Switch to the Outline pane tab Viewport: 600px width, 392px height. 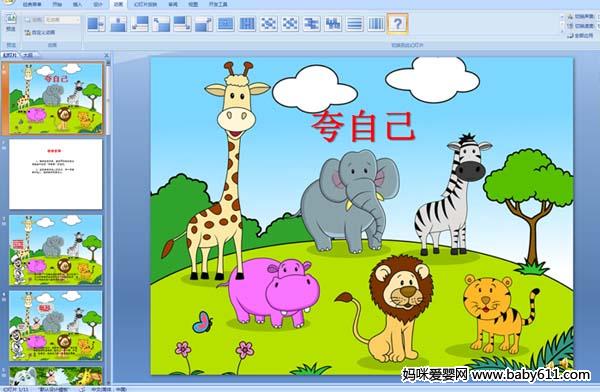[x=28, y=55]
